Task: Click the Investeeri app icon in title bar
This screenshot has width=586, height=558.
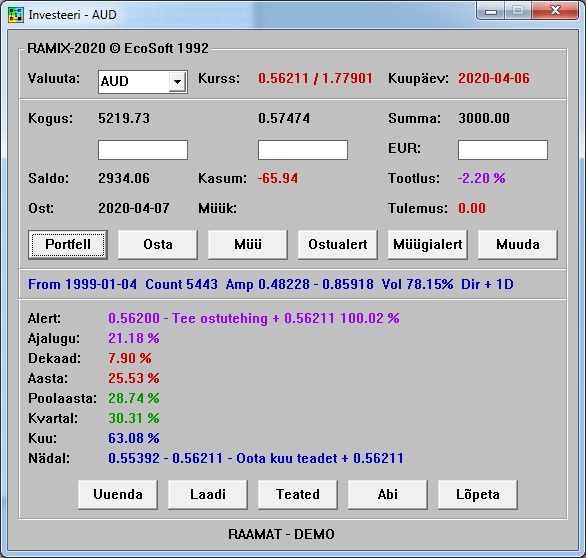Action: [x=16, y=15]
